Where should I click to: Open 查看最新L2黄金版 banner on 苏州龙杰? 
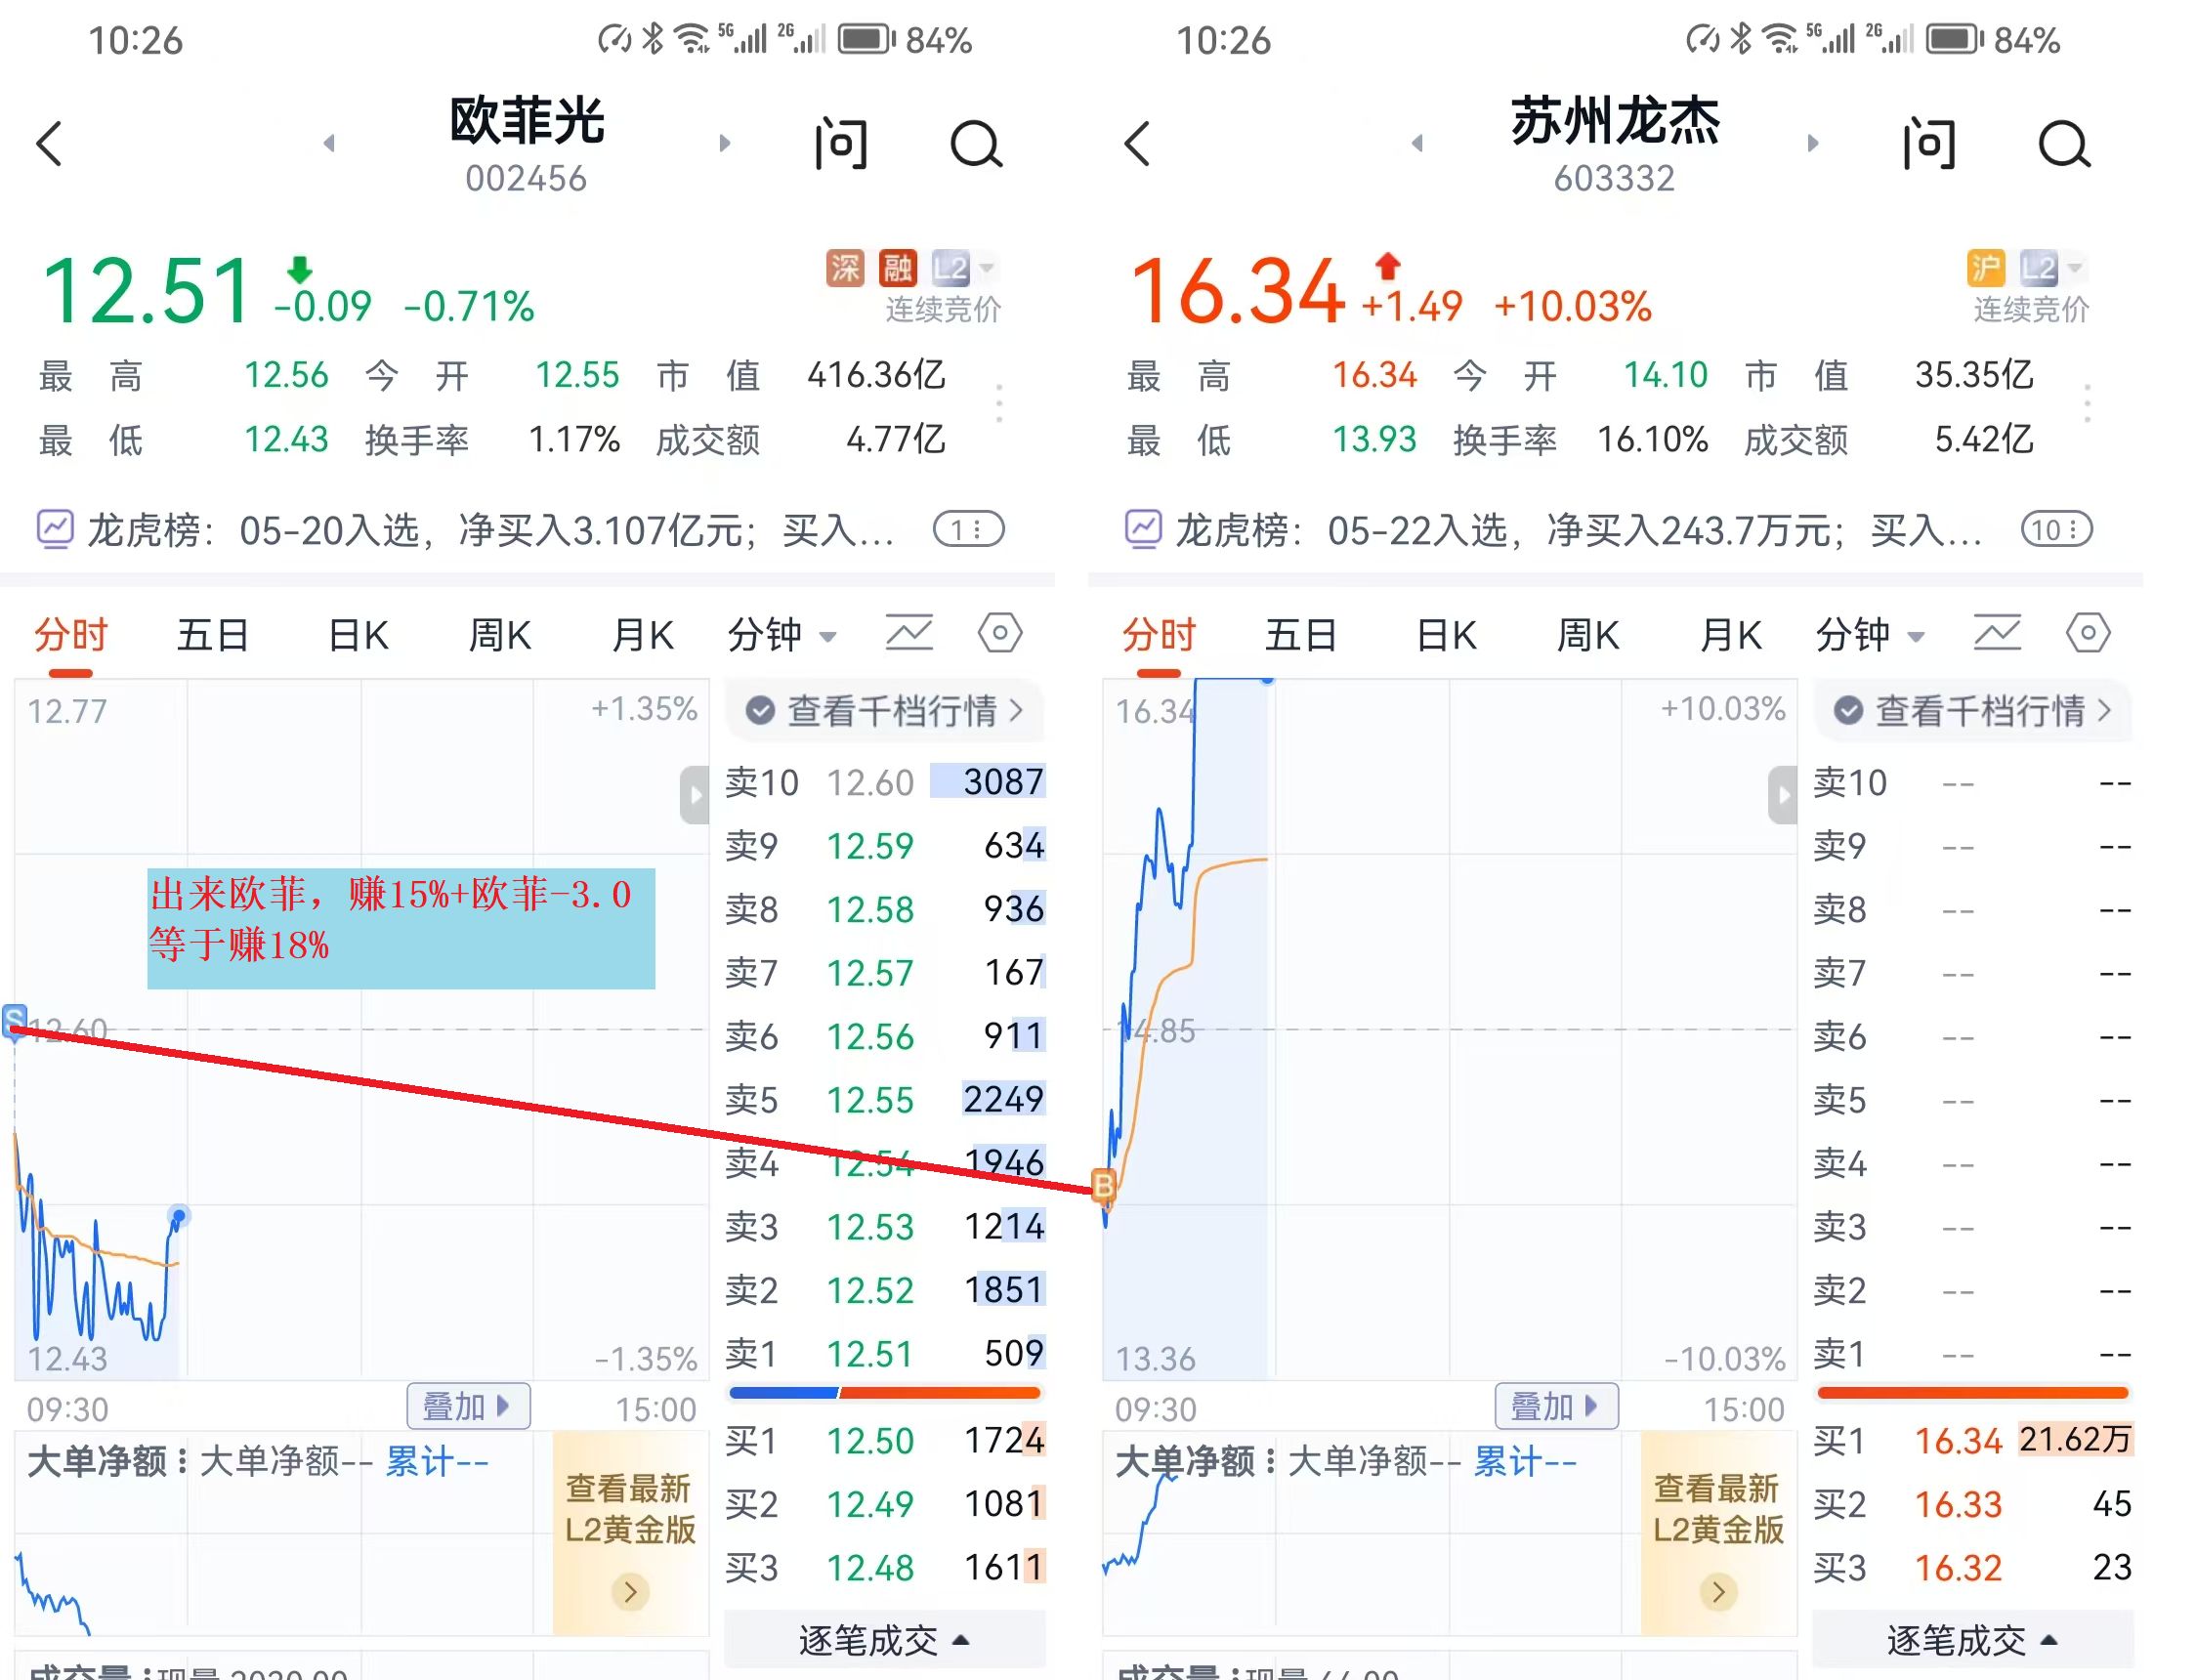click(1718, 1535)
